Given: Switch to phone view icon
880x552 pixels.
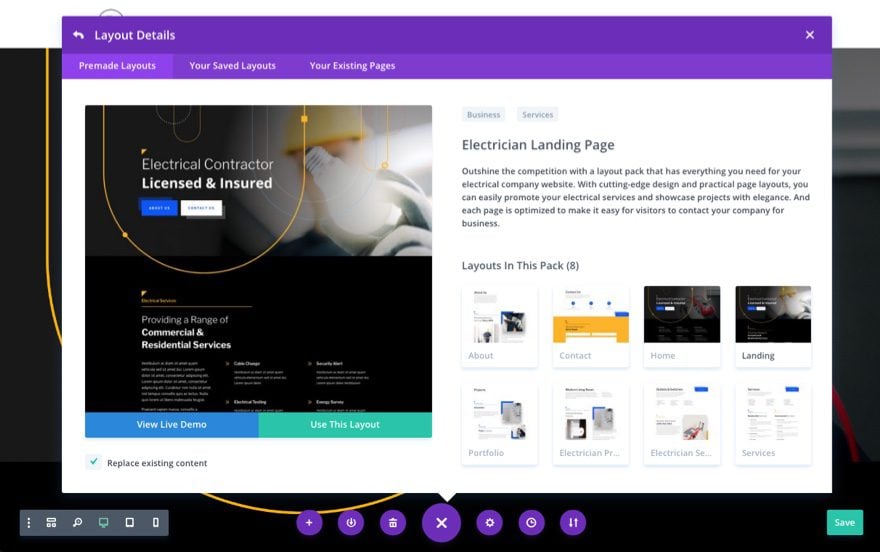Looking at the screenshot, I should coord(155,523).
